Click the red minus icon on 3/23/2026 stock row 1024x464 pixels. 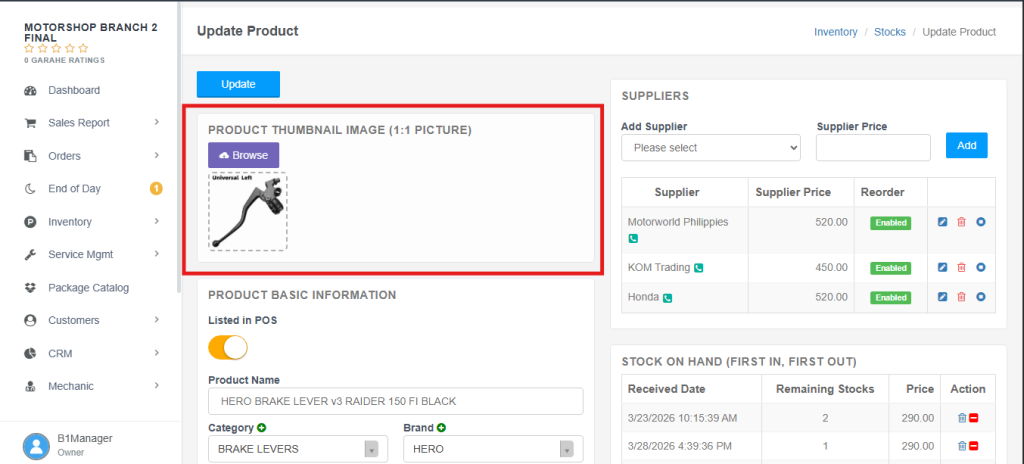point(974,418)
